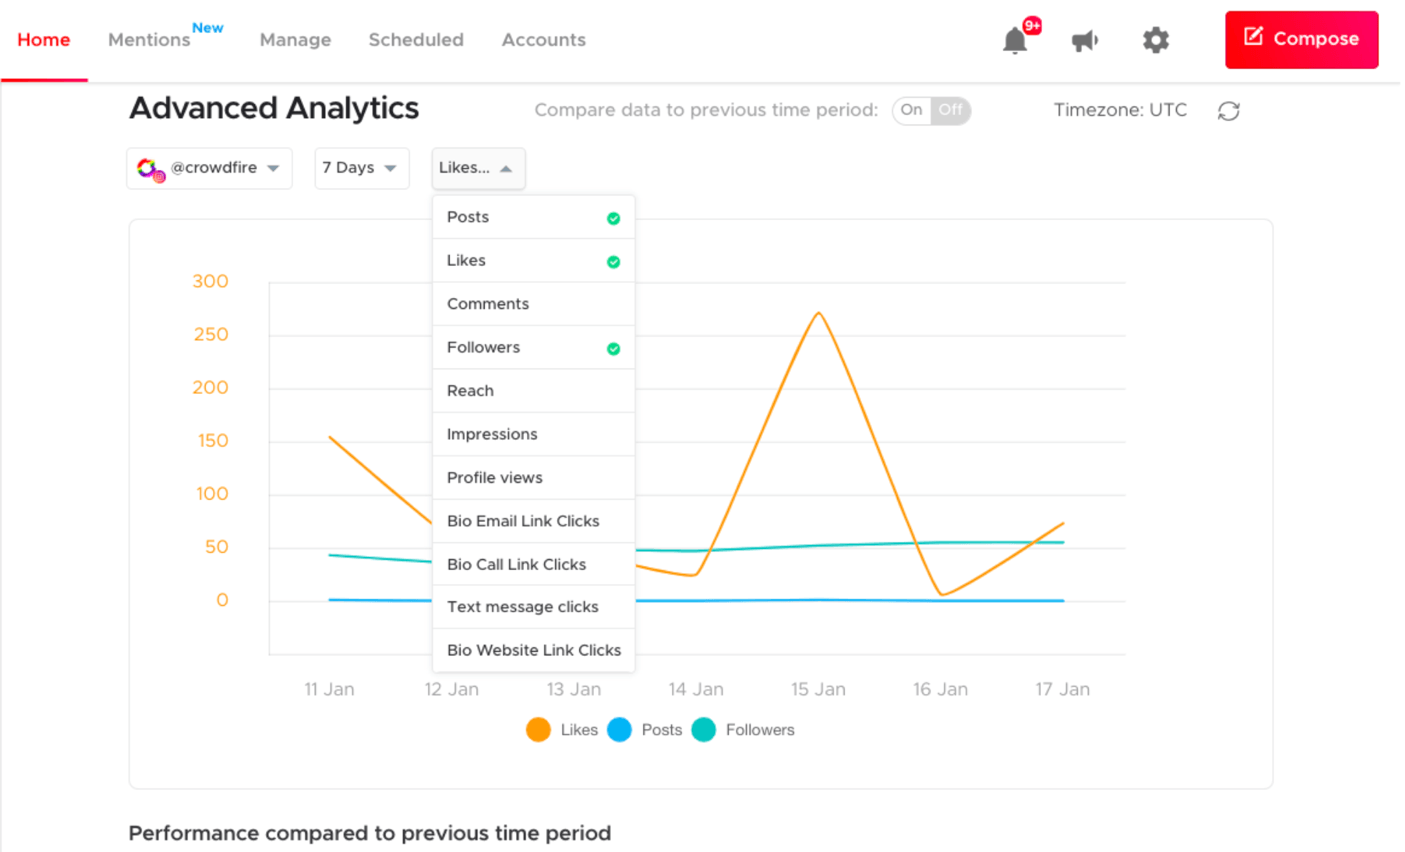Click the orange Likes legend dot
The width and height of the screenshot is (1405, 852).
click(x=537, y=730)
